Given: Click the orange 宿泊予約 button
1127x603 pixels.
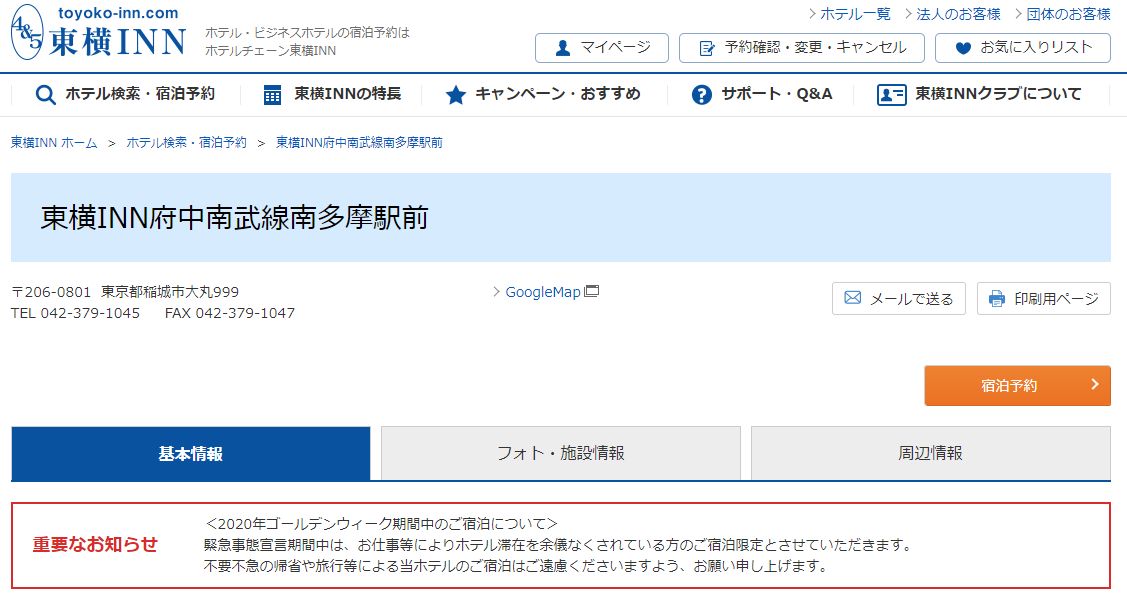Looking at the screenshot, I should click(x=1017, y=385).
